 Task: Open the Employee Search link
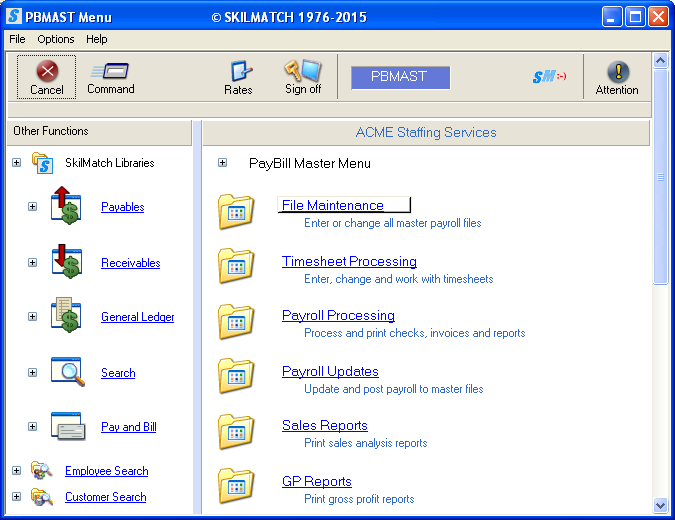point(106,471)
